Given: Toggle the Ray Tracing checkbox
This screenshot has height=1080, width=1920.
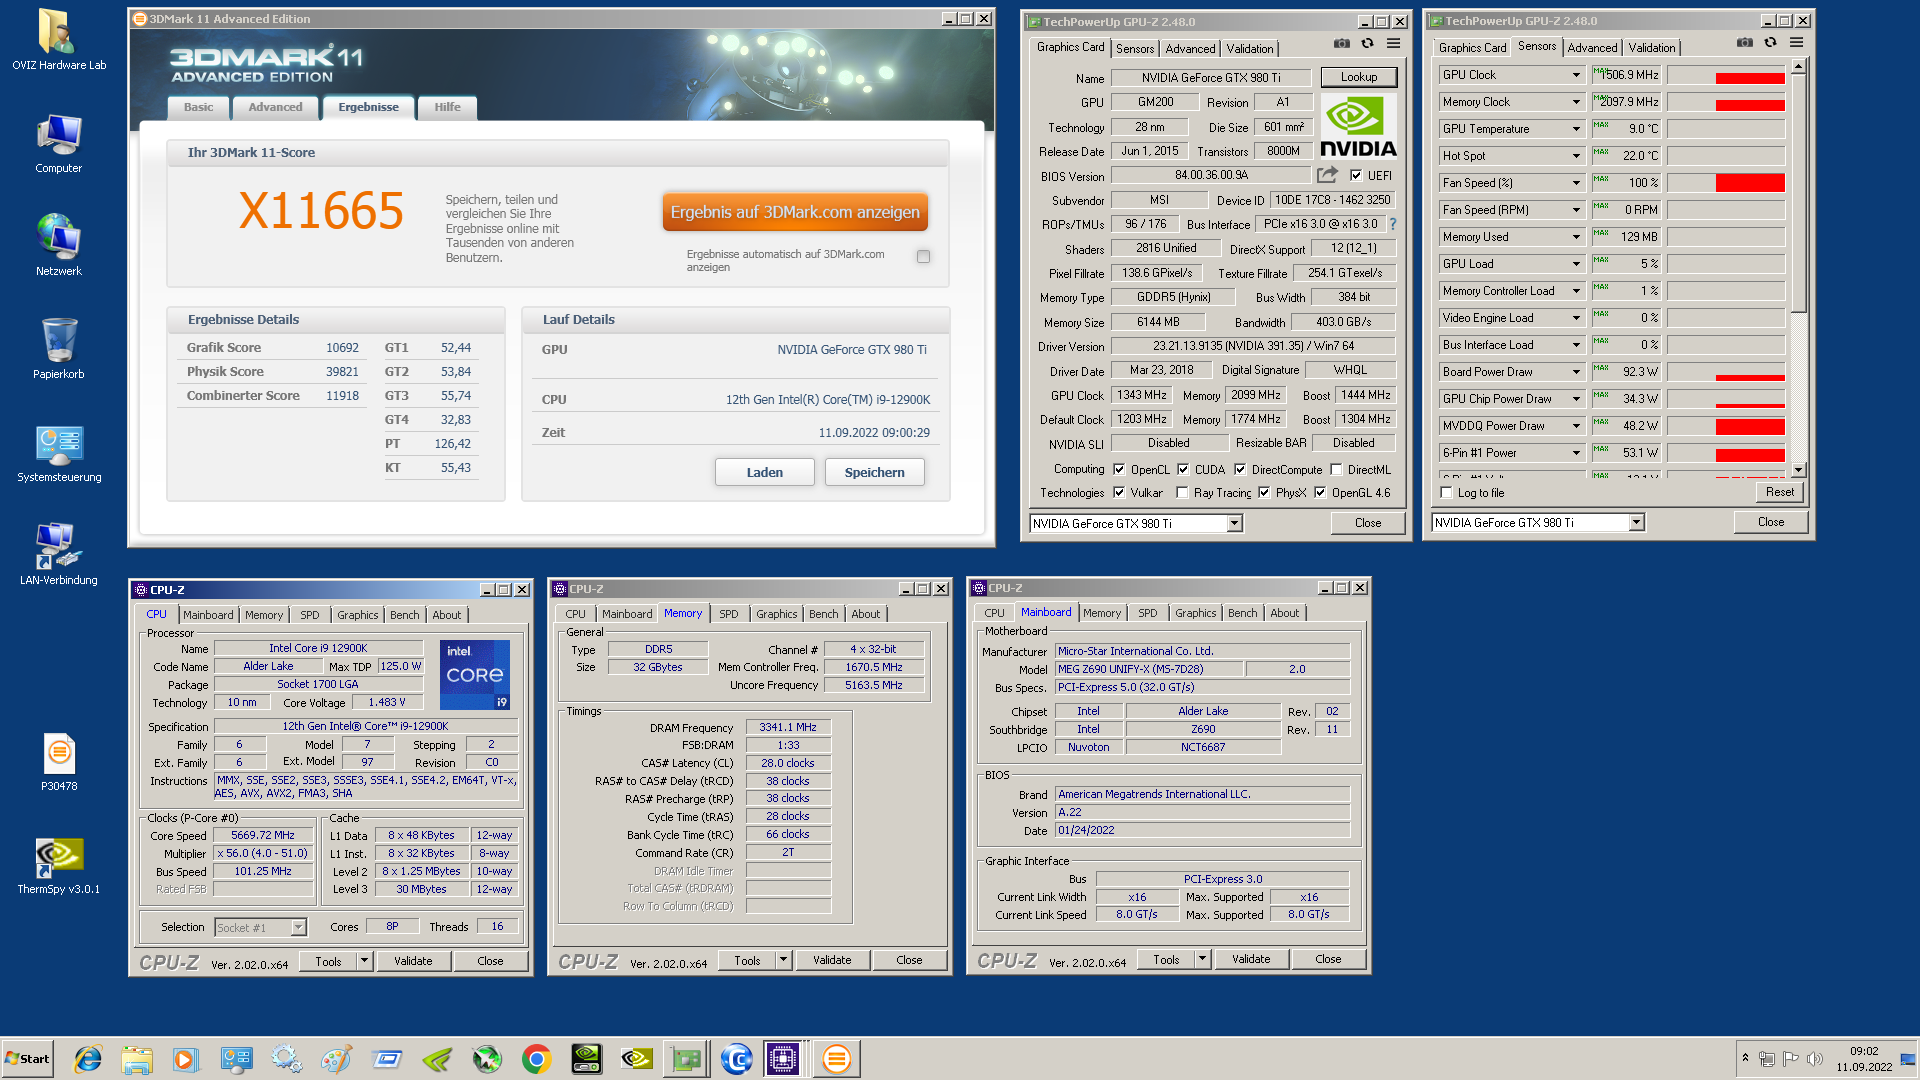Looking at the screenshot, I should pyautogui.click(x=1182, y=492).
